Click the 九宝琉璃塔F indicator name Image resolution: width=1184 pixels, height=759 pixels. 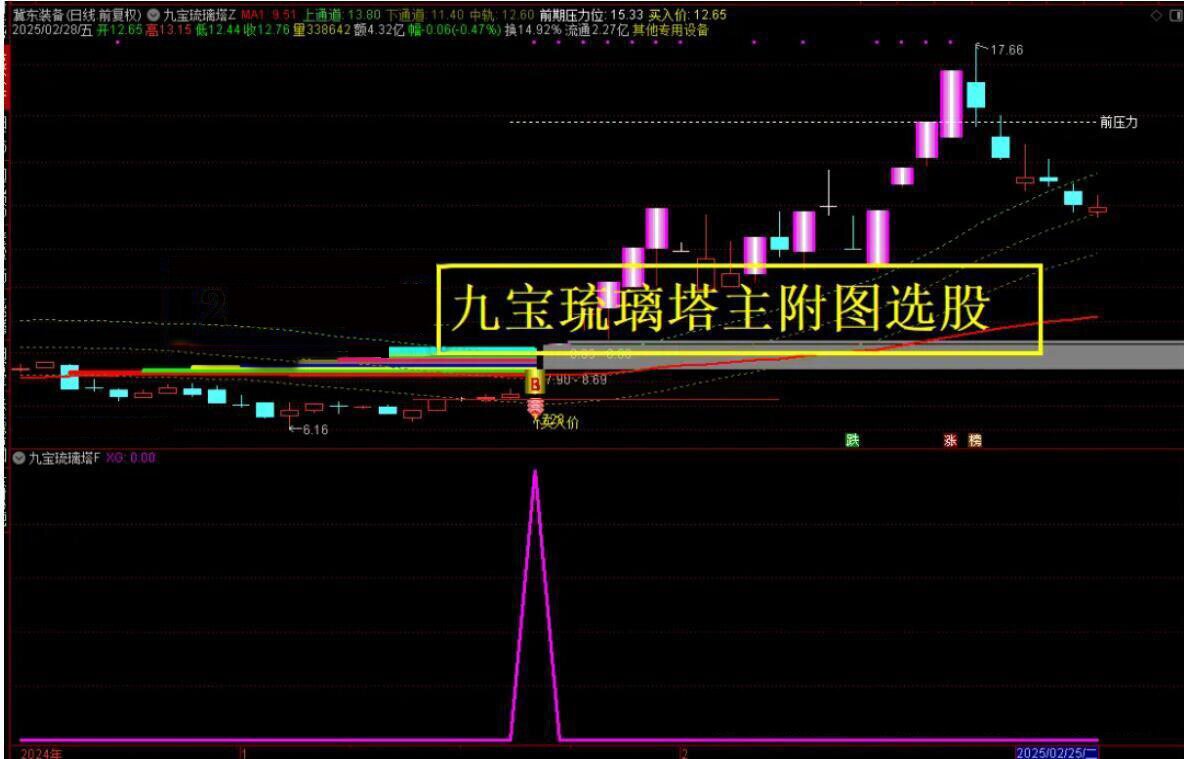(x=64, y=458)
